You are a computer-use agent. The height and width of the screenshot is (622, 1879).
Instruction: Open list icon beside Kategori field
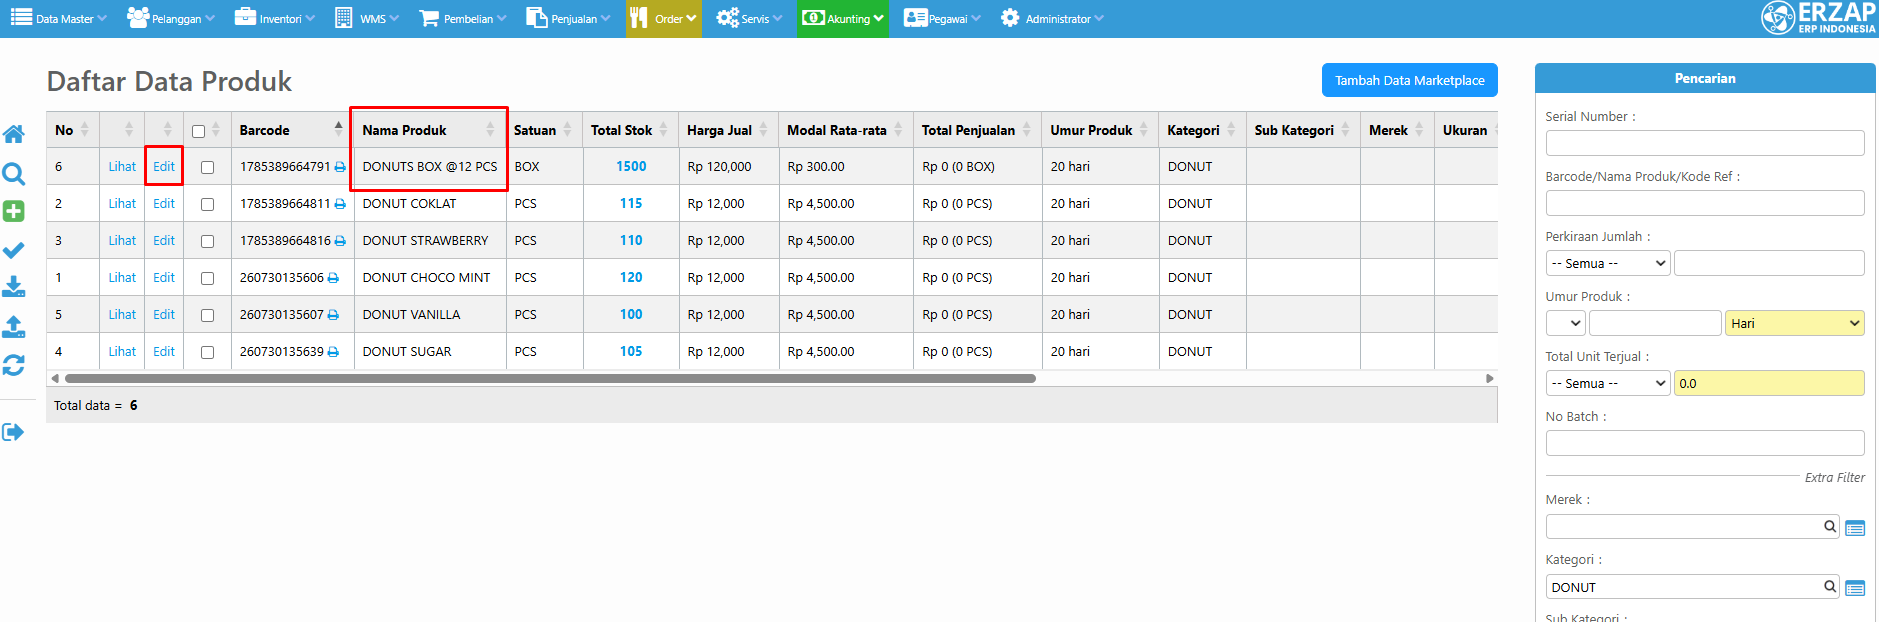(x=1855, y=588)
